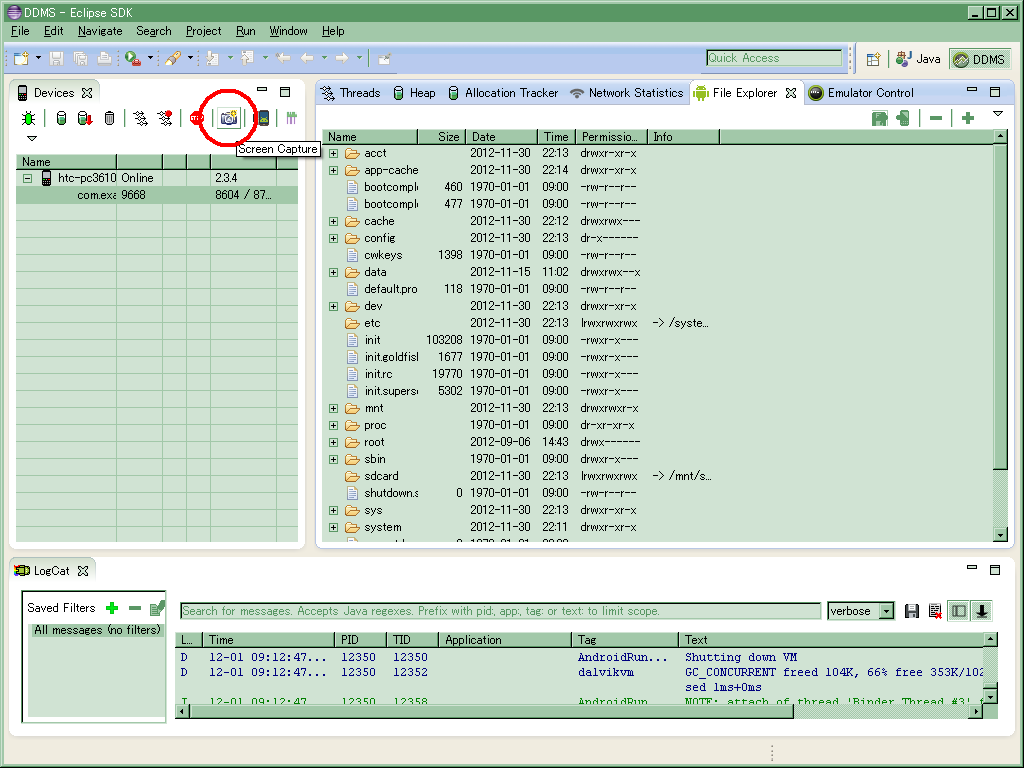Image resolution: width=1024 pixels, height=768 pixels.
Task: Click Pull file from device icon
Action: (x=879, y=118)
